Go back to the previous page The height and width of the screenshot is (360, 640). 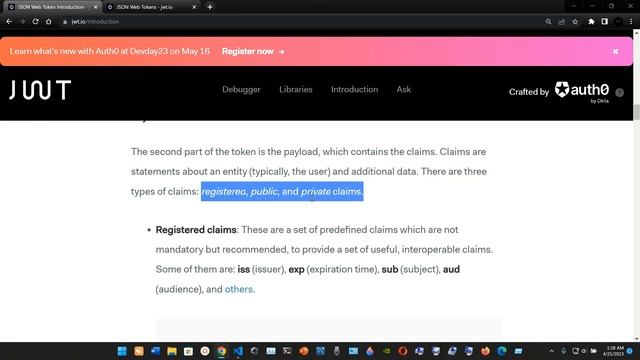tap(9, 22)
